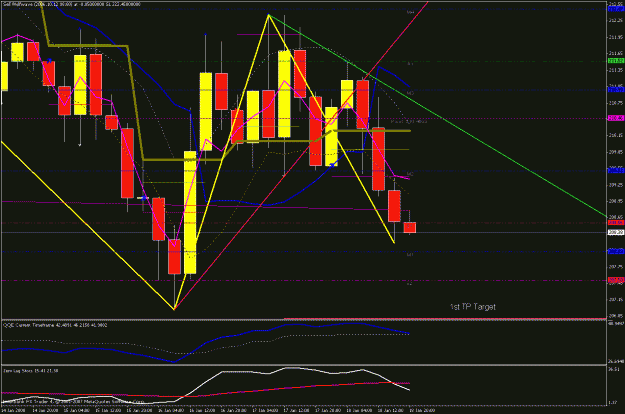Click the "209.25" value on the price scale

click(615, 185)
